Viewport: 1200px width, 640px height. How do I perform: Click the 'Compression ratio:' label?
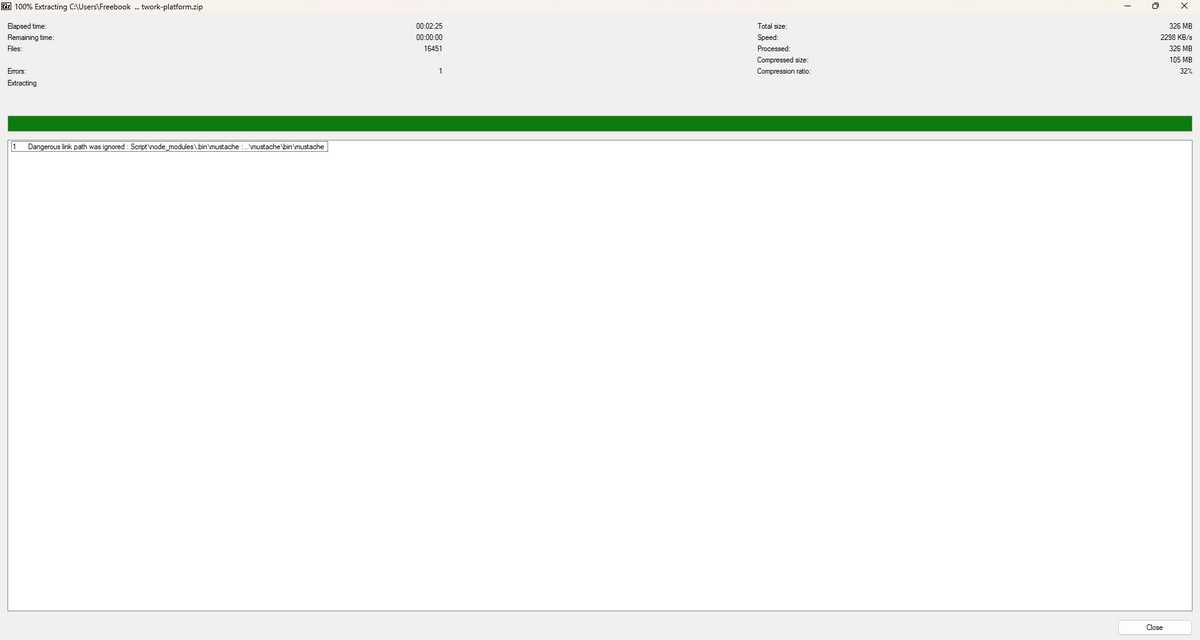(x=784, y=71)
